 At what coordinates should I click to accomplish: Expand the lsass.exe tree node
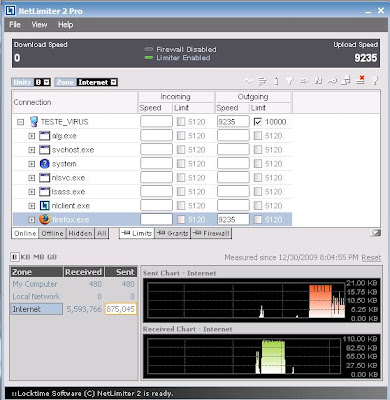(x=32, y=192)
